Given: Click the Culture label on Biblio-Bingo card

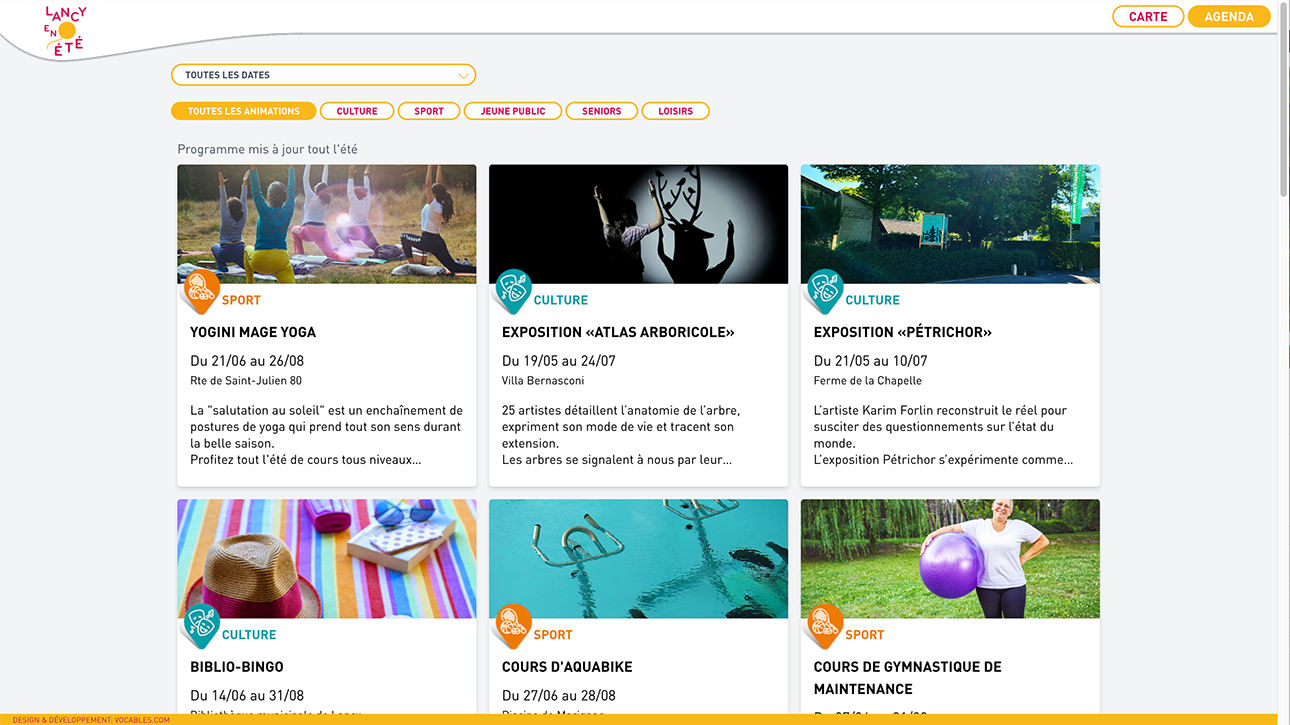Looking at the screenshot, I should click(249, 635).
